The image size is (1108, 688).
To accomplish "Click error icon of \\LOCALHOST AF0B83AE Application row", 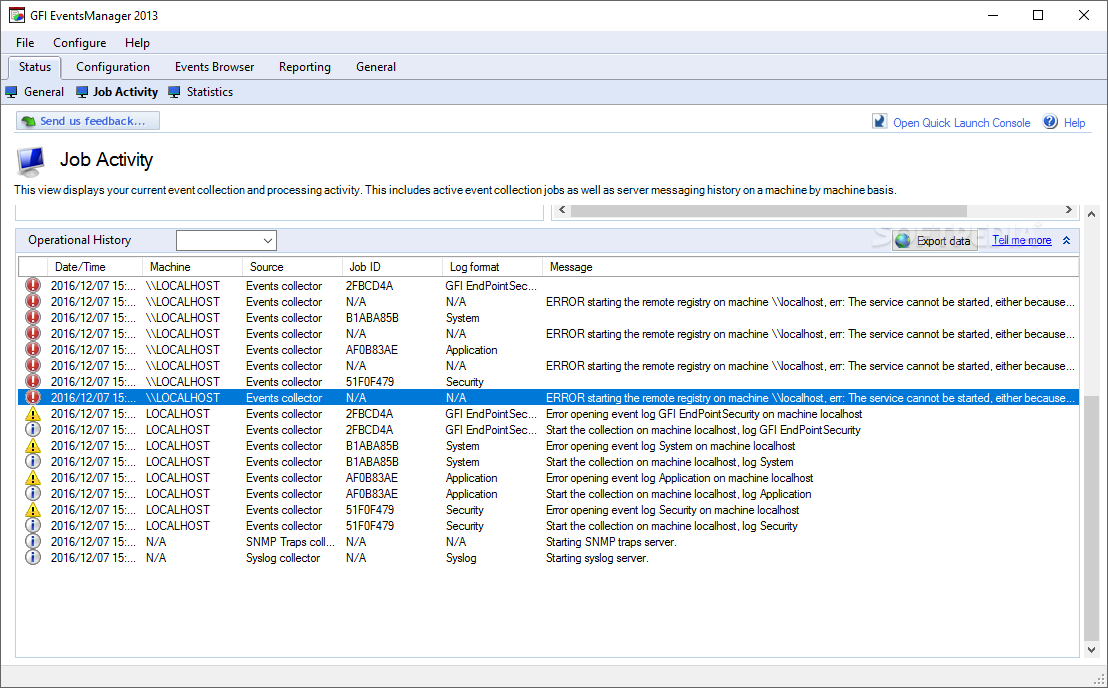I will (x=33, y=350).
